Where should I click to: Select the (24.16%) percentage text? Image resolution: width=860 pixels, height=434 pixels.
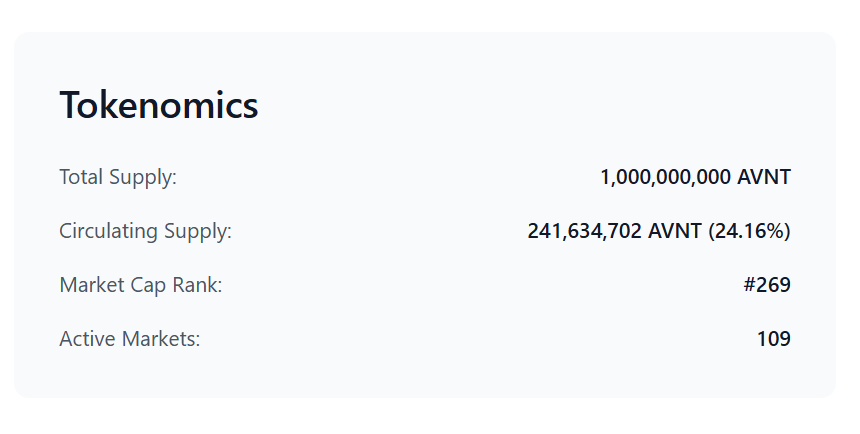coord(749,231)
